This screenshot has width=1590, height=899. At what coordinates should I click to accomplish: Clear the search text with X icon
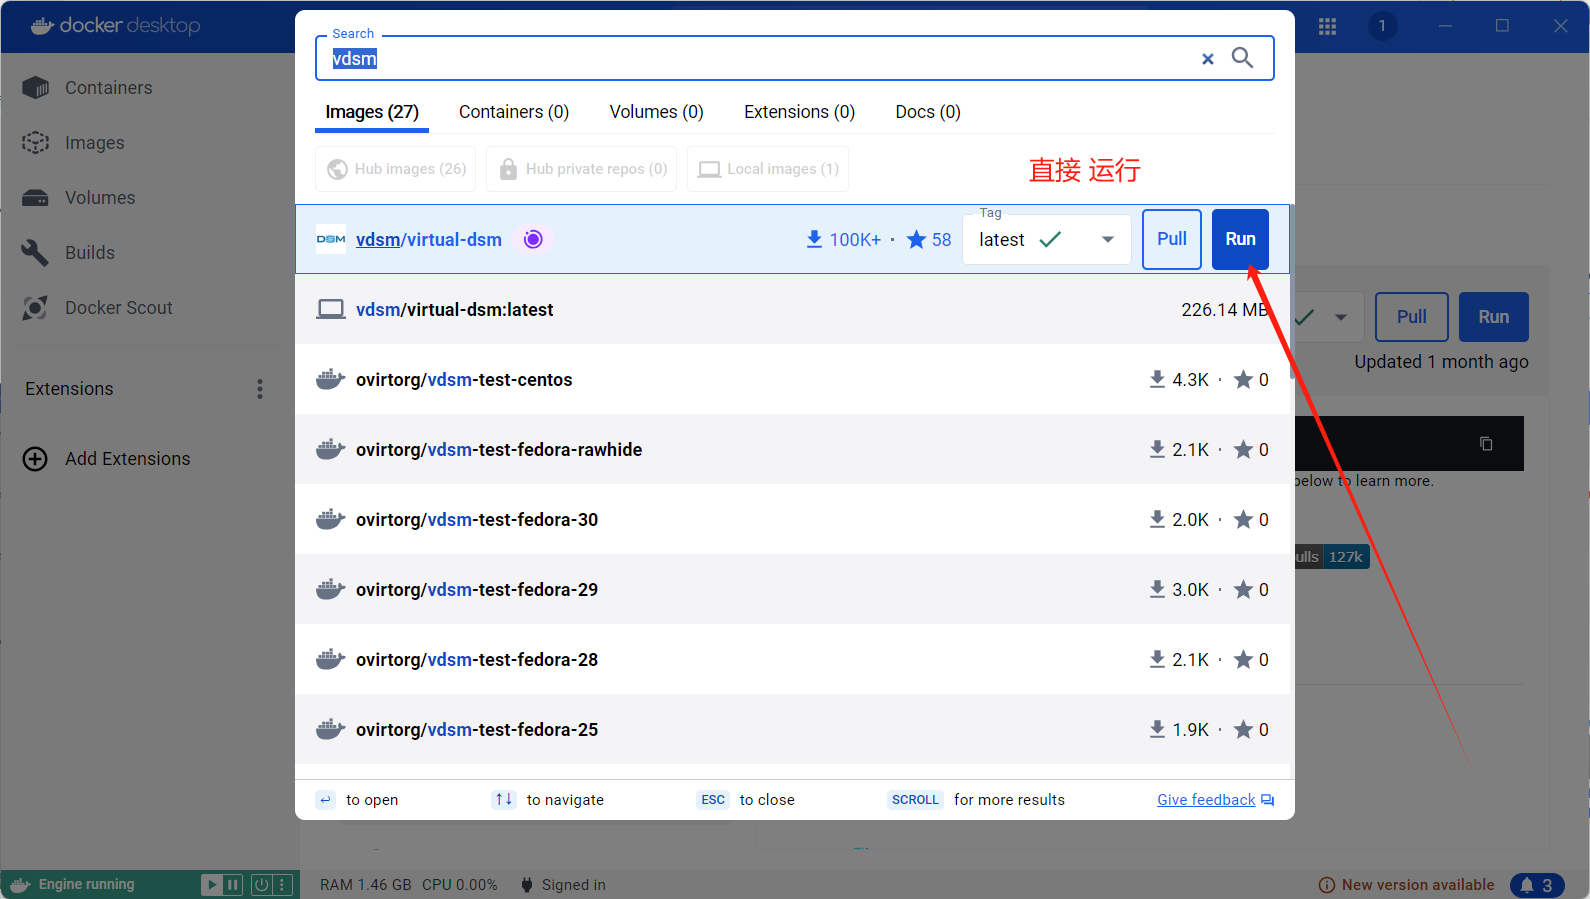pyautogui.click(x=1208, y=59)
